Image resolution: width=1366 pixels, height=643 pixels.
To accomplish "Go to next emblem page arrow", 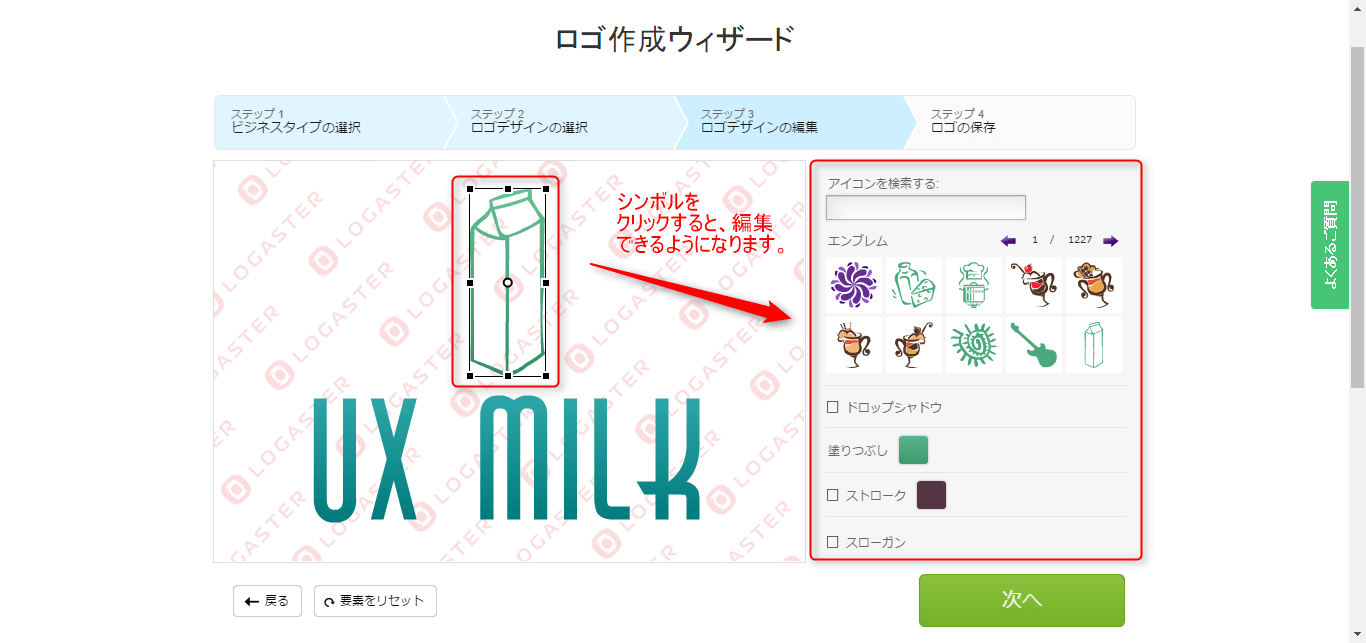I will click(1110, 241).
